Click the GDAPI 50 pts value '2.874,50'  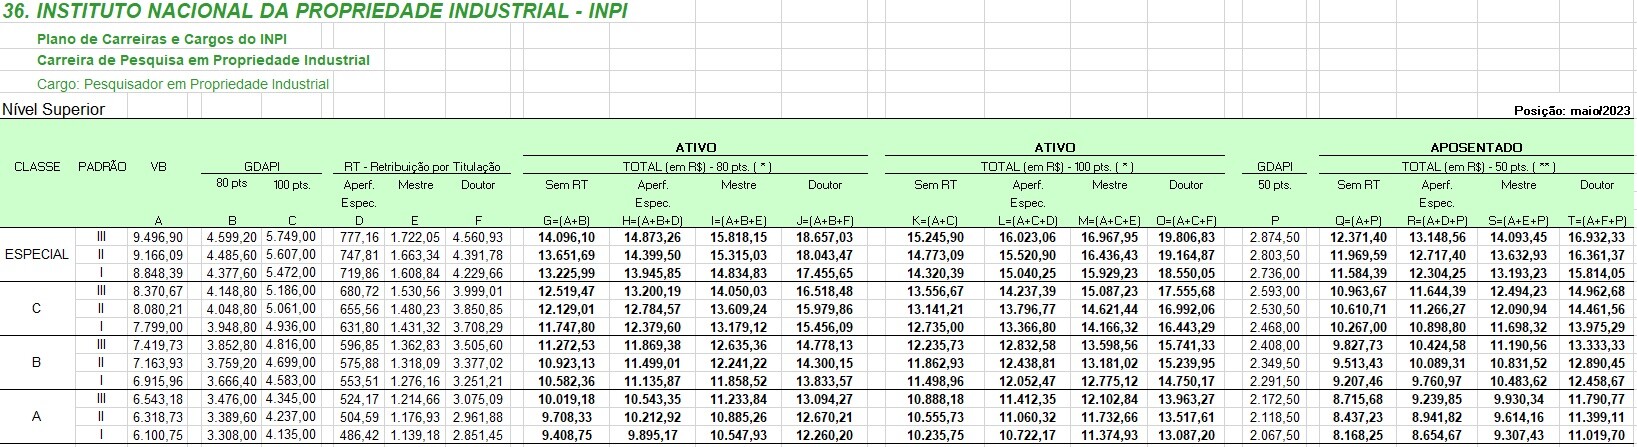(1275, 238)
